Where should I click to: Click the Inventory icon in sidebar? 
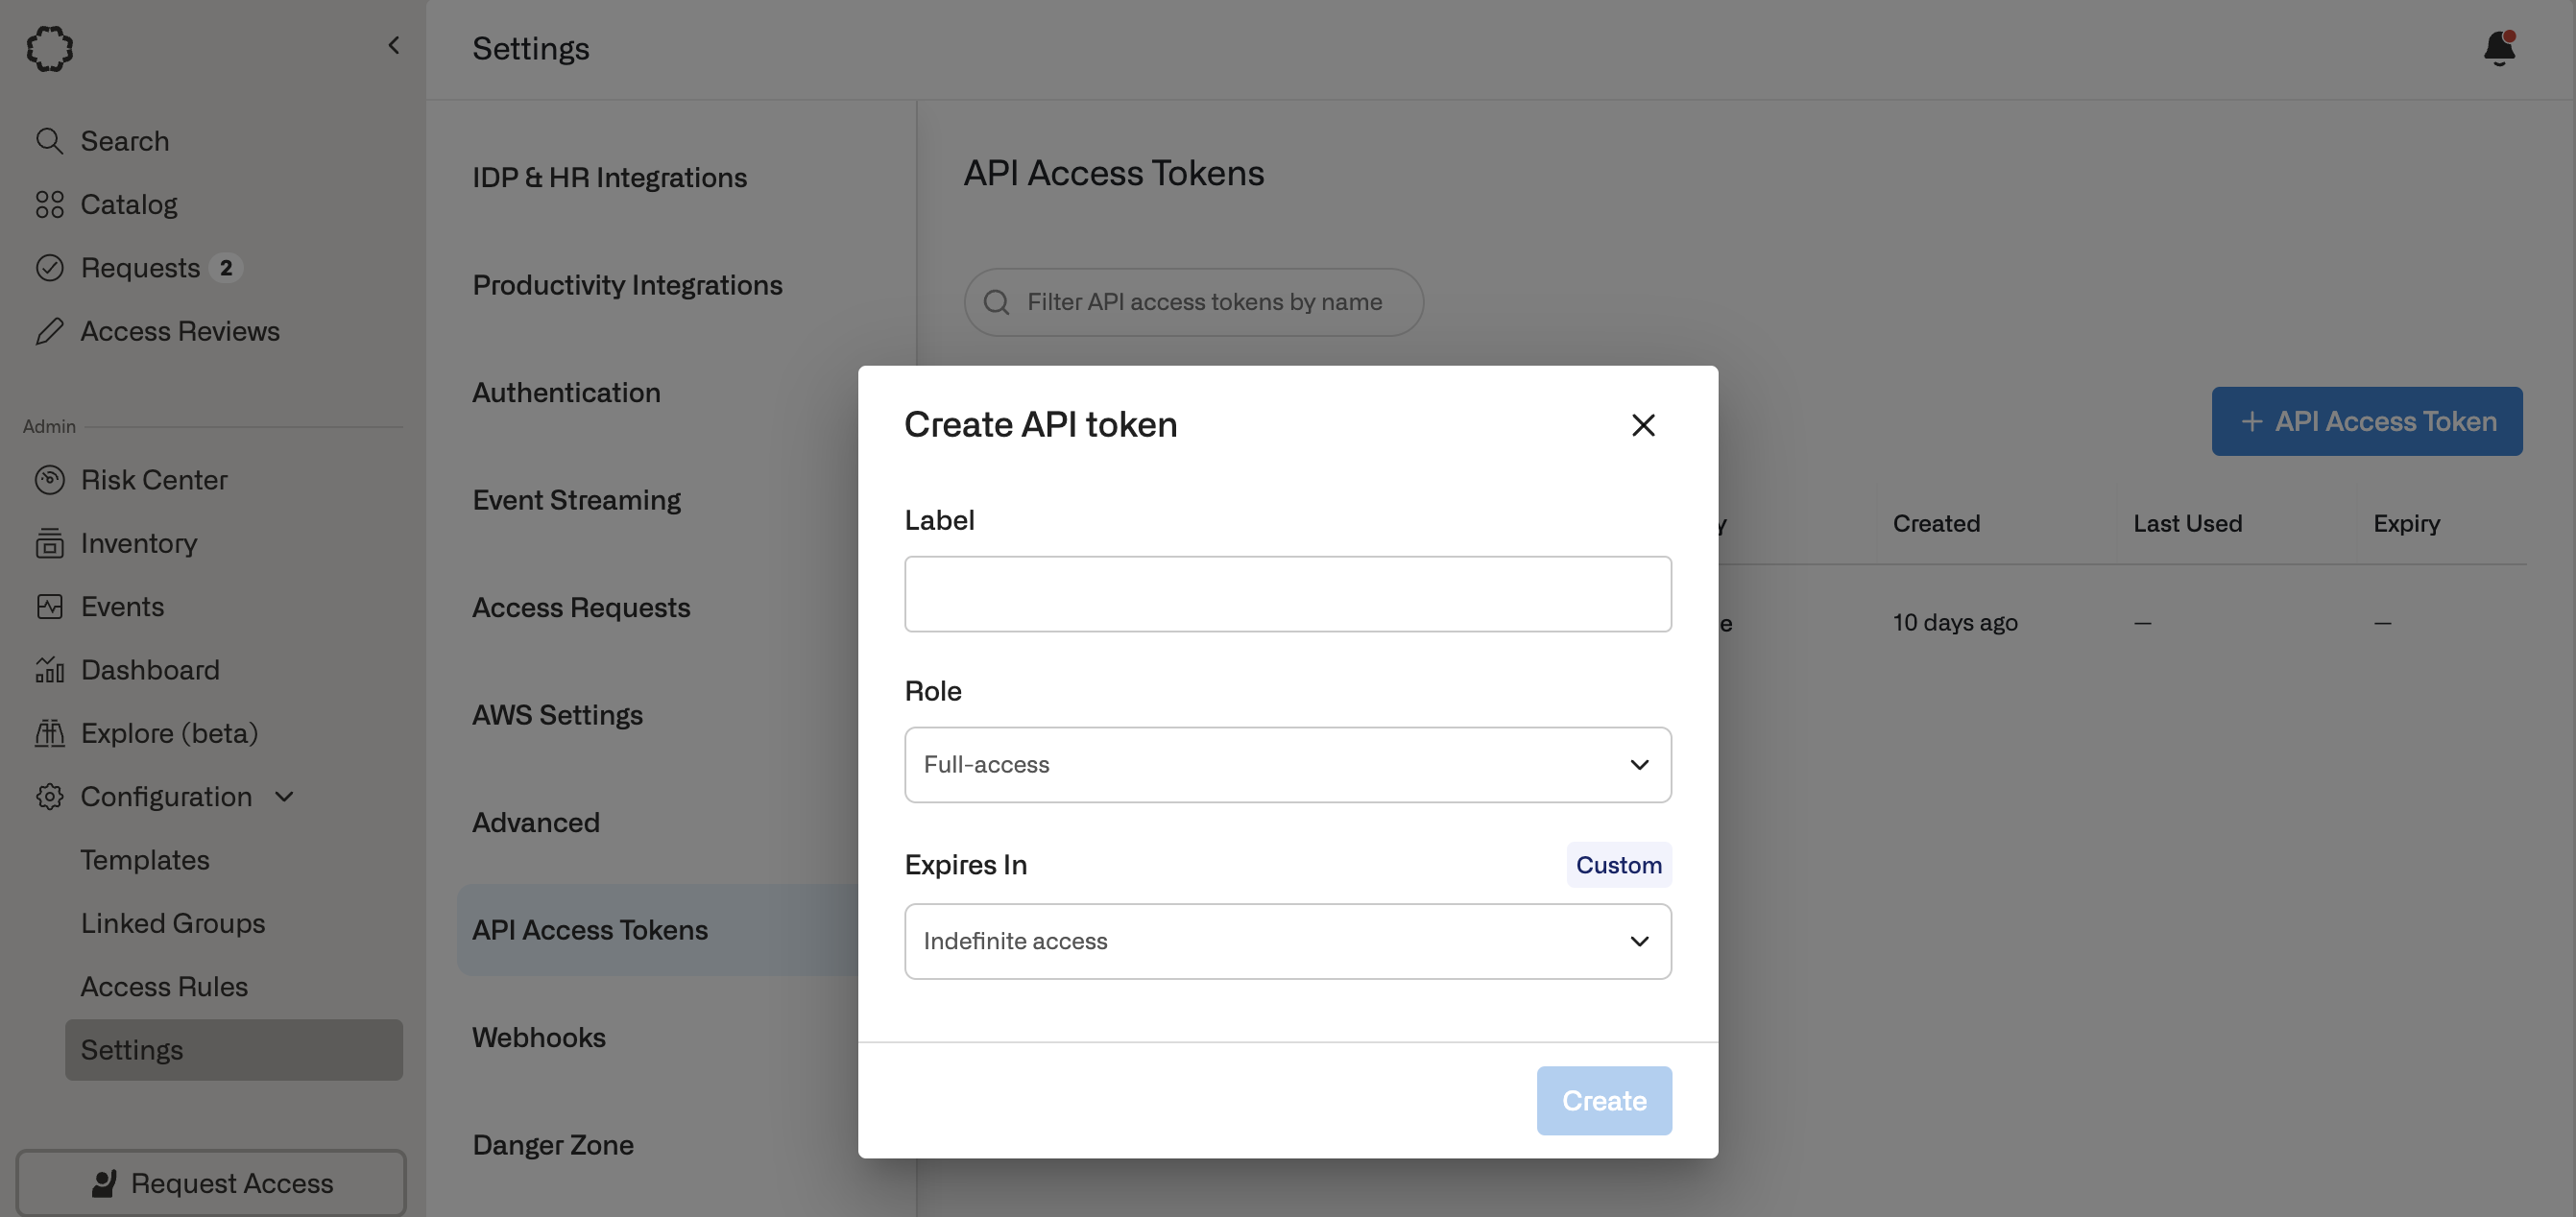click(x=49, y=544)
